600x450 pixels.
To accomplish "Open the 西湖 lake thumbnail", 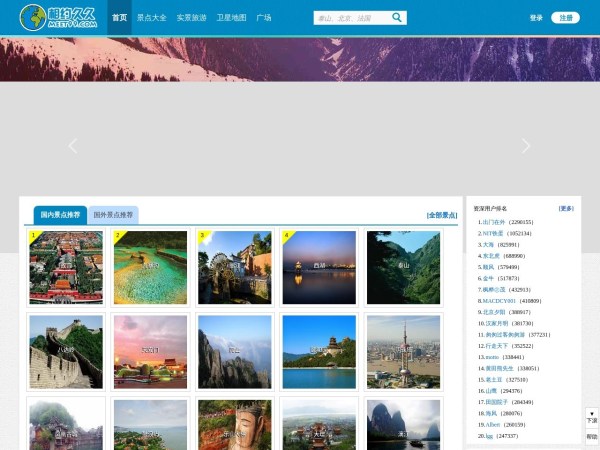I will click(x=319, y=267).
